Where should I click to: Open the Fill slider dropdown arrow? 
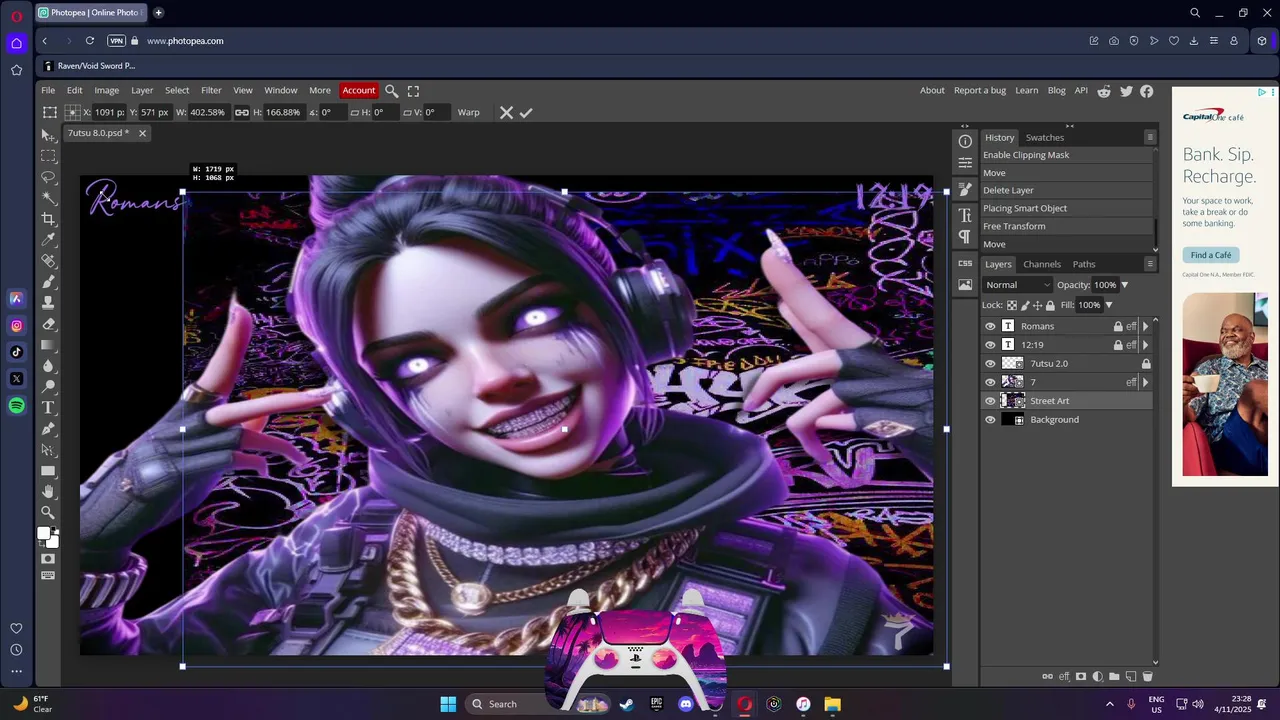click(x=1108, y=305)
